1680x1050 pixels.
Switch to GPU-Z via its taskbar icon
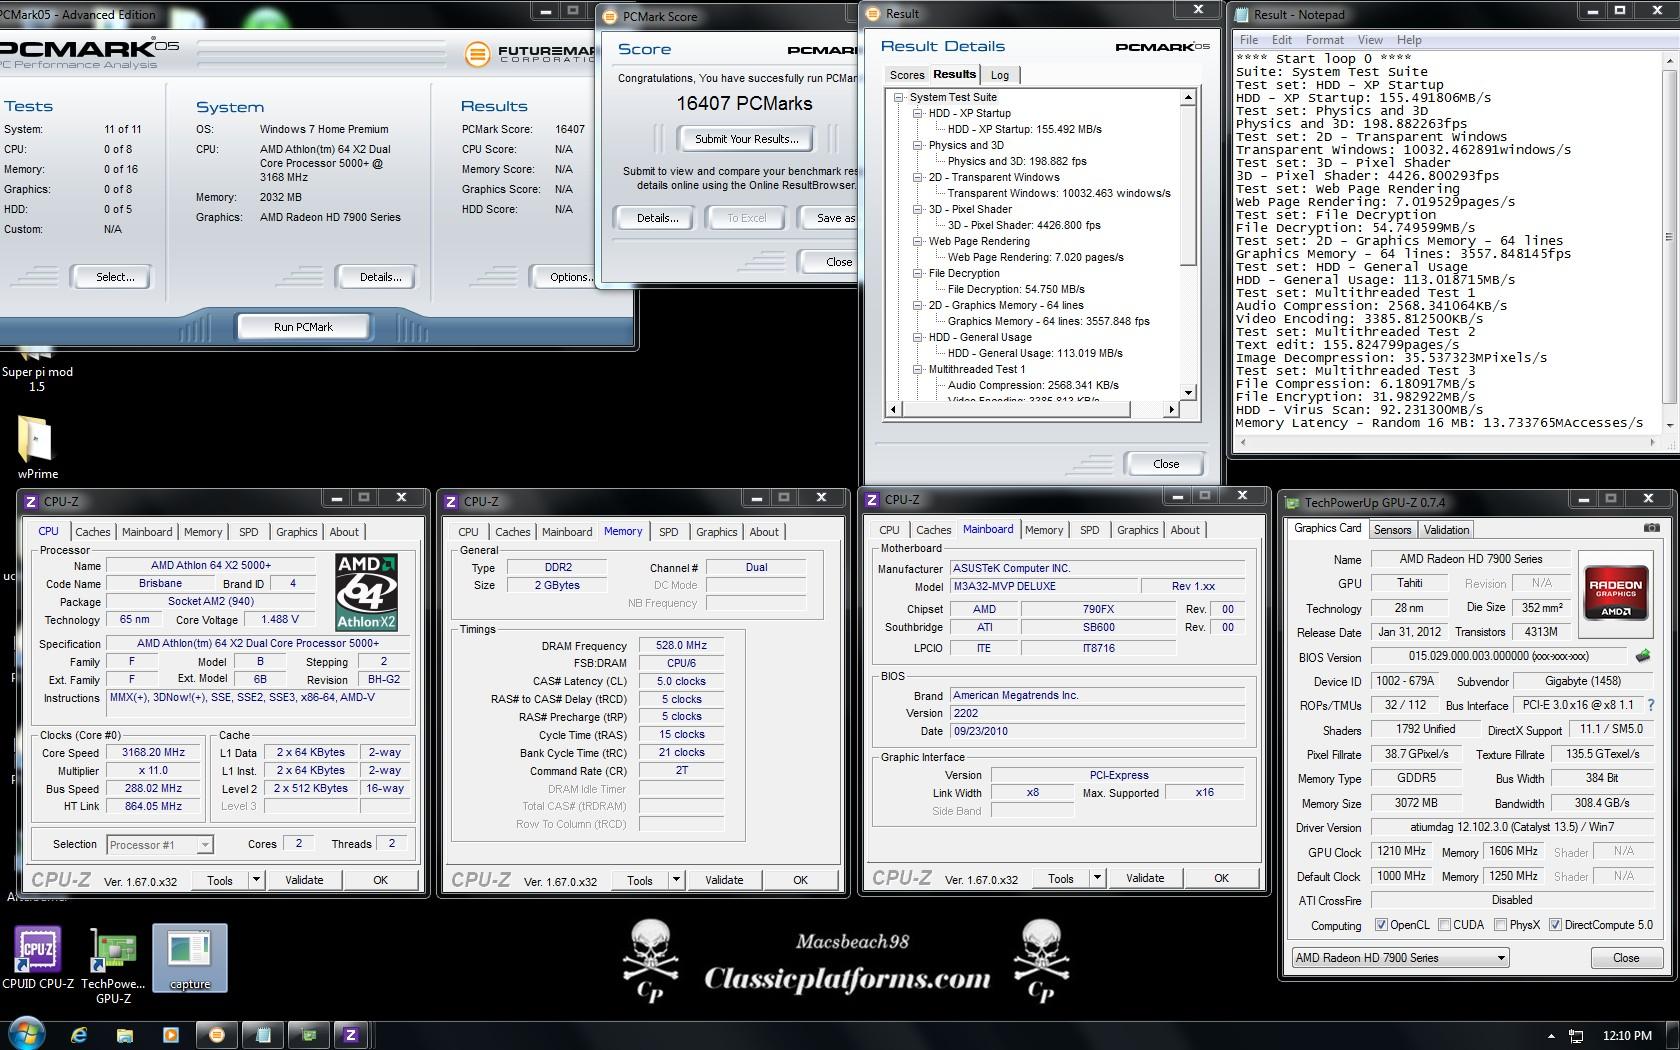(x=309, y=1035)
